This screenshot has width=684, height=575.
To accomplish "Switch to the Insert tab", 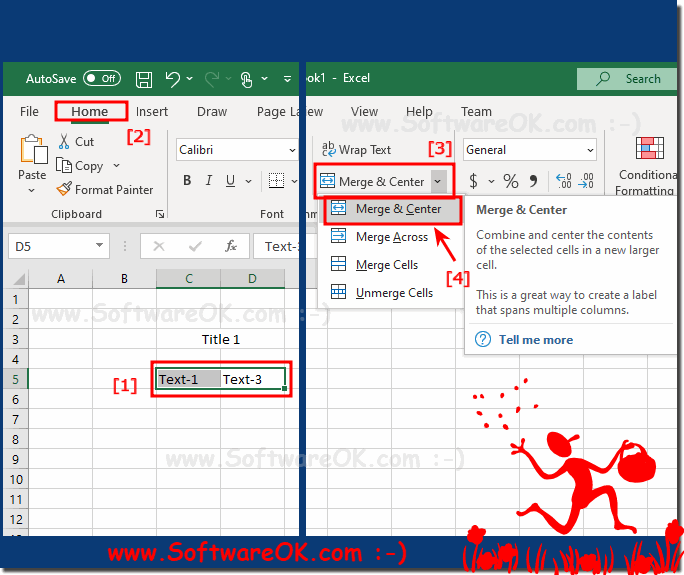I will click(x=152, y=112).
